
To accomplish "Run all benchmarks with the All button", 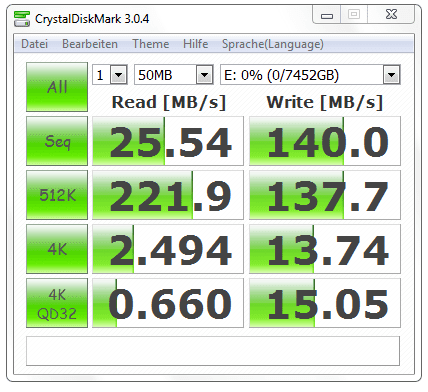I will [x=57, y=87].
